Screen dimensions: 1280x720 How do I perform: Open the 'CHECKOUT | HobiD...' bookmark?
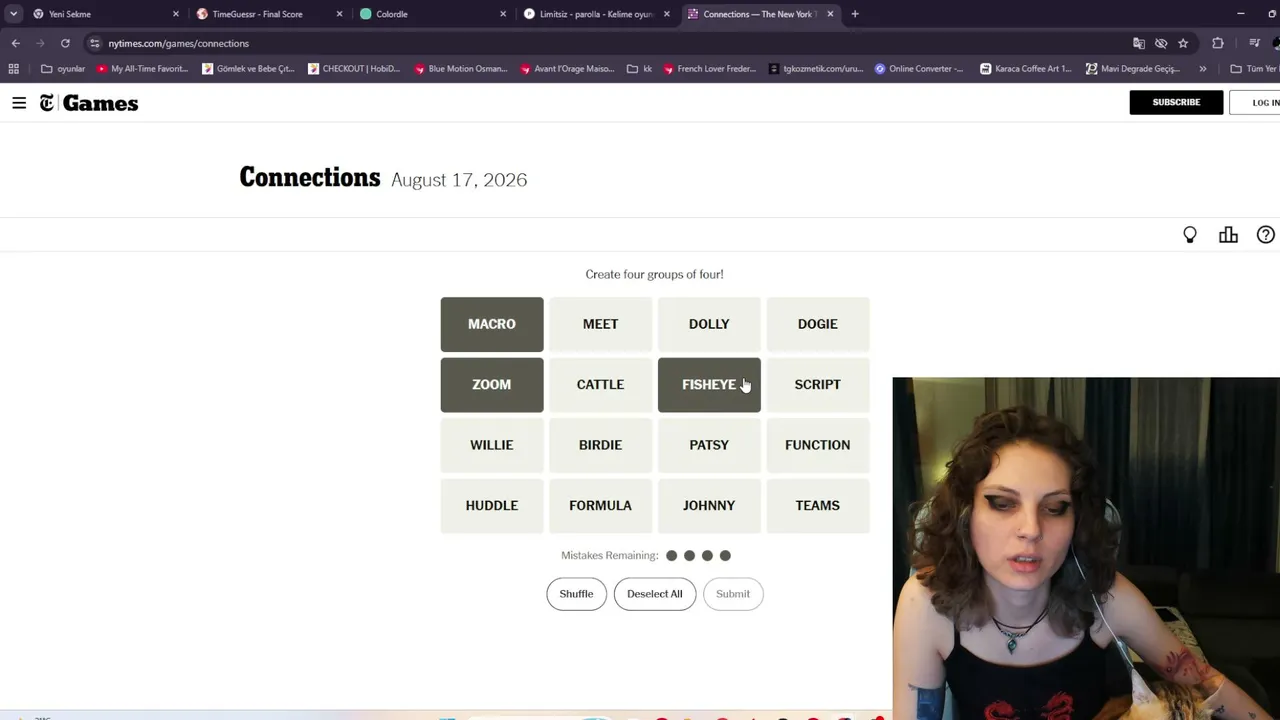coord(354,69)
